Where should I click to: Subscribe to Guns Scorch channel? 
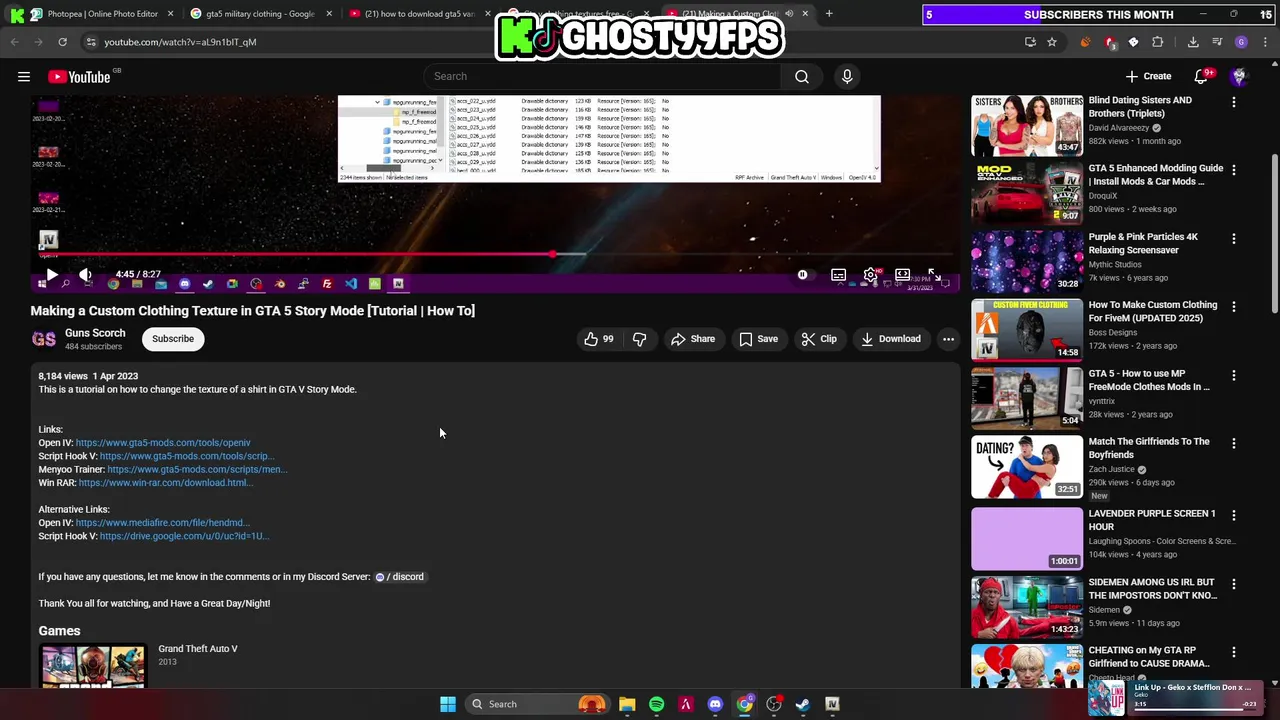[x=173, y=339]
